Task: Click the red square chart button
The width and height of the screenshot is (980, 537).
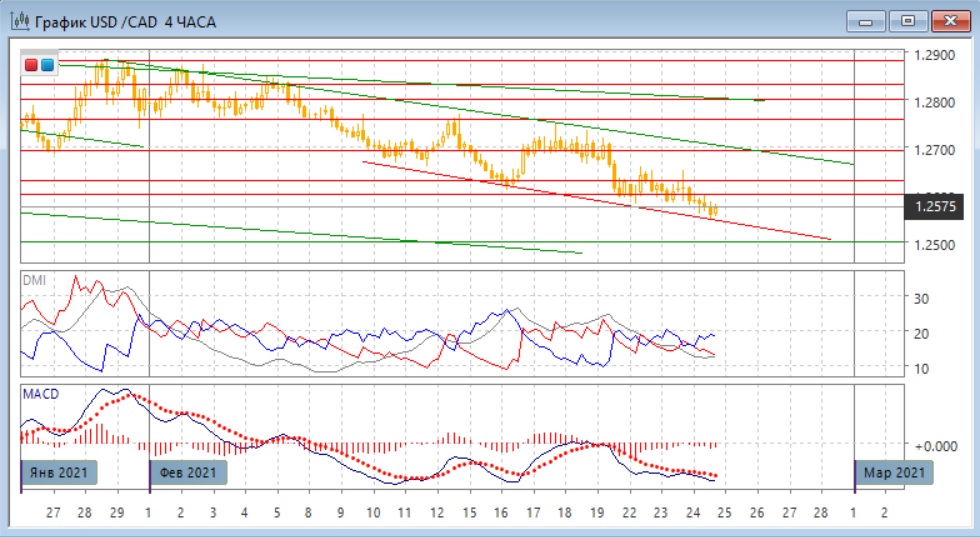Action: click(x=31, y=65)
